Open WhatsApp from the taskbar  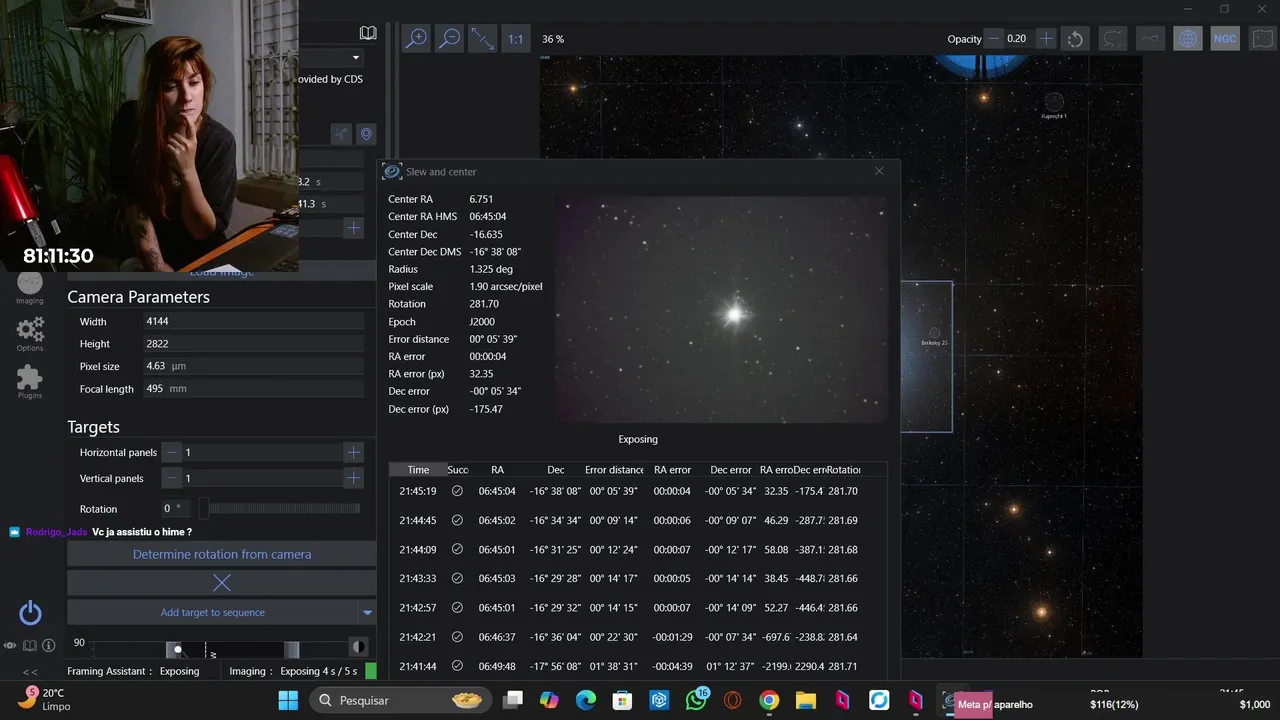click(x=696, y=700)
